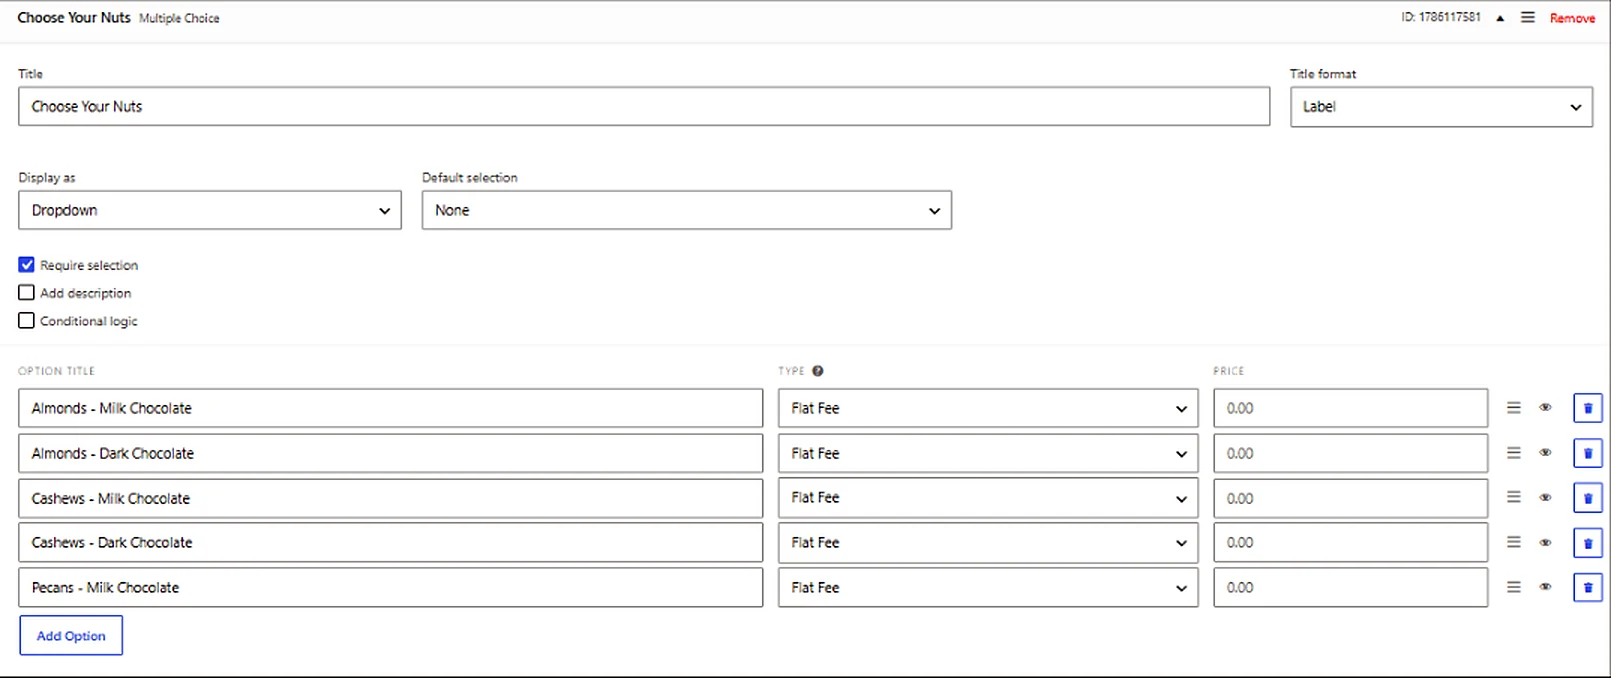Open the Display as Dropdown selector
Image resolution: width=1611 pixels, height=678 pixels.
point(210,210)
